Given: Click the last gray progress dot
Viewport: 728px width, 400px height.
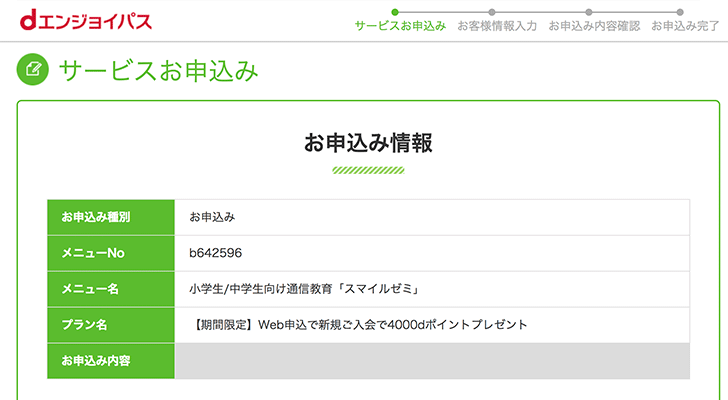Looking at the screenshot, I should click(680, 12).
